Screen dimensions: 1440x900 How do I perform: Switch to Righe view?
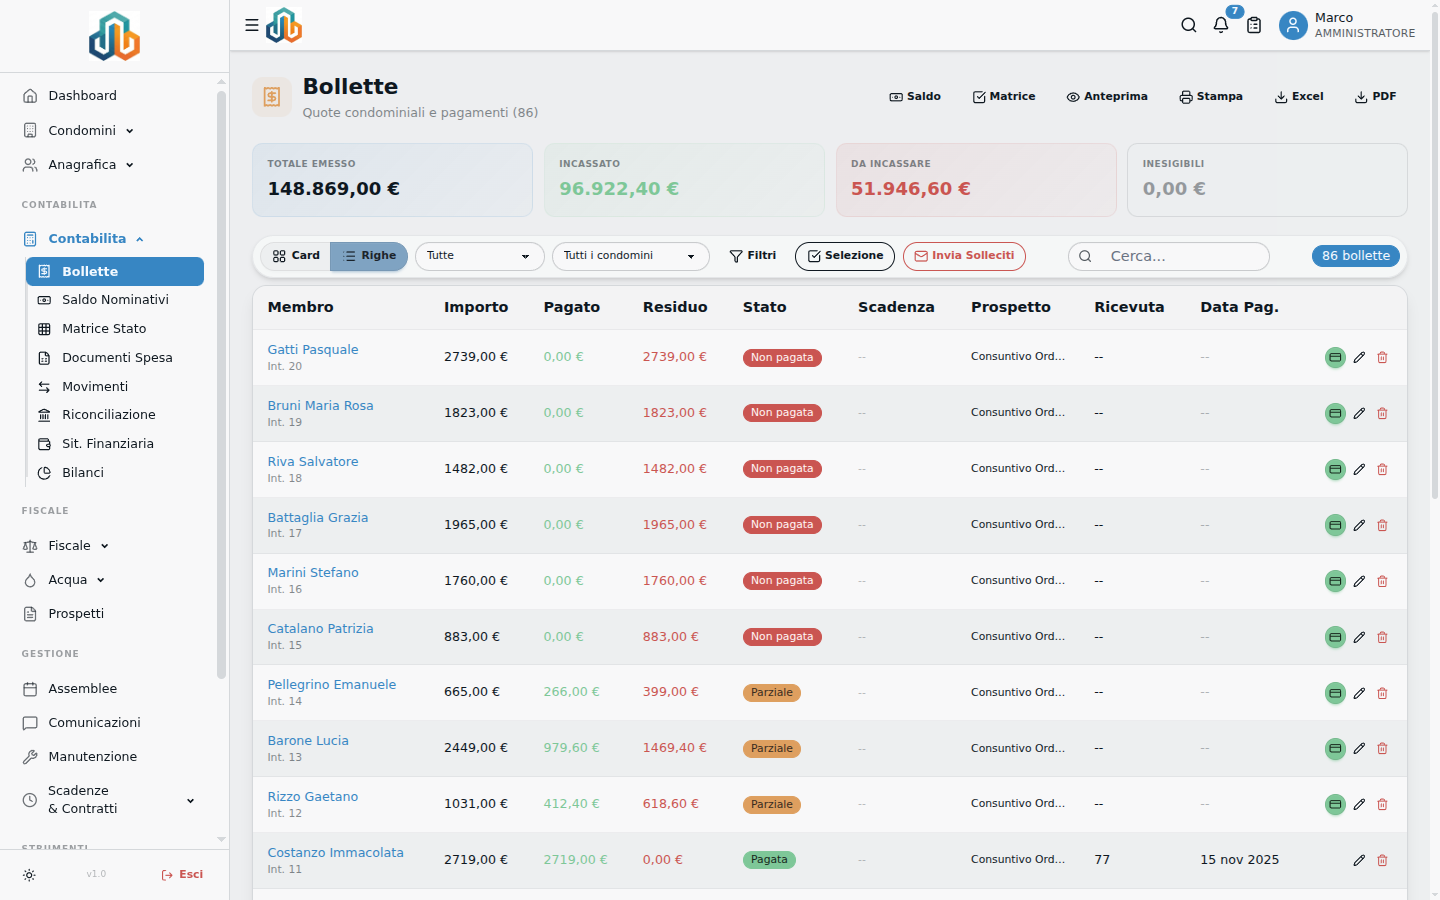(369, 256)
